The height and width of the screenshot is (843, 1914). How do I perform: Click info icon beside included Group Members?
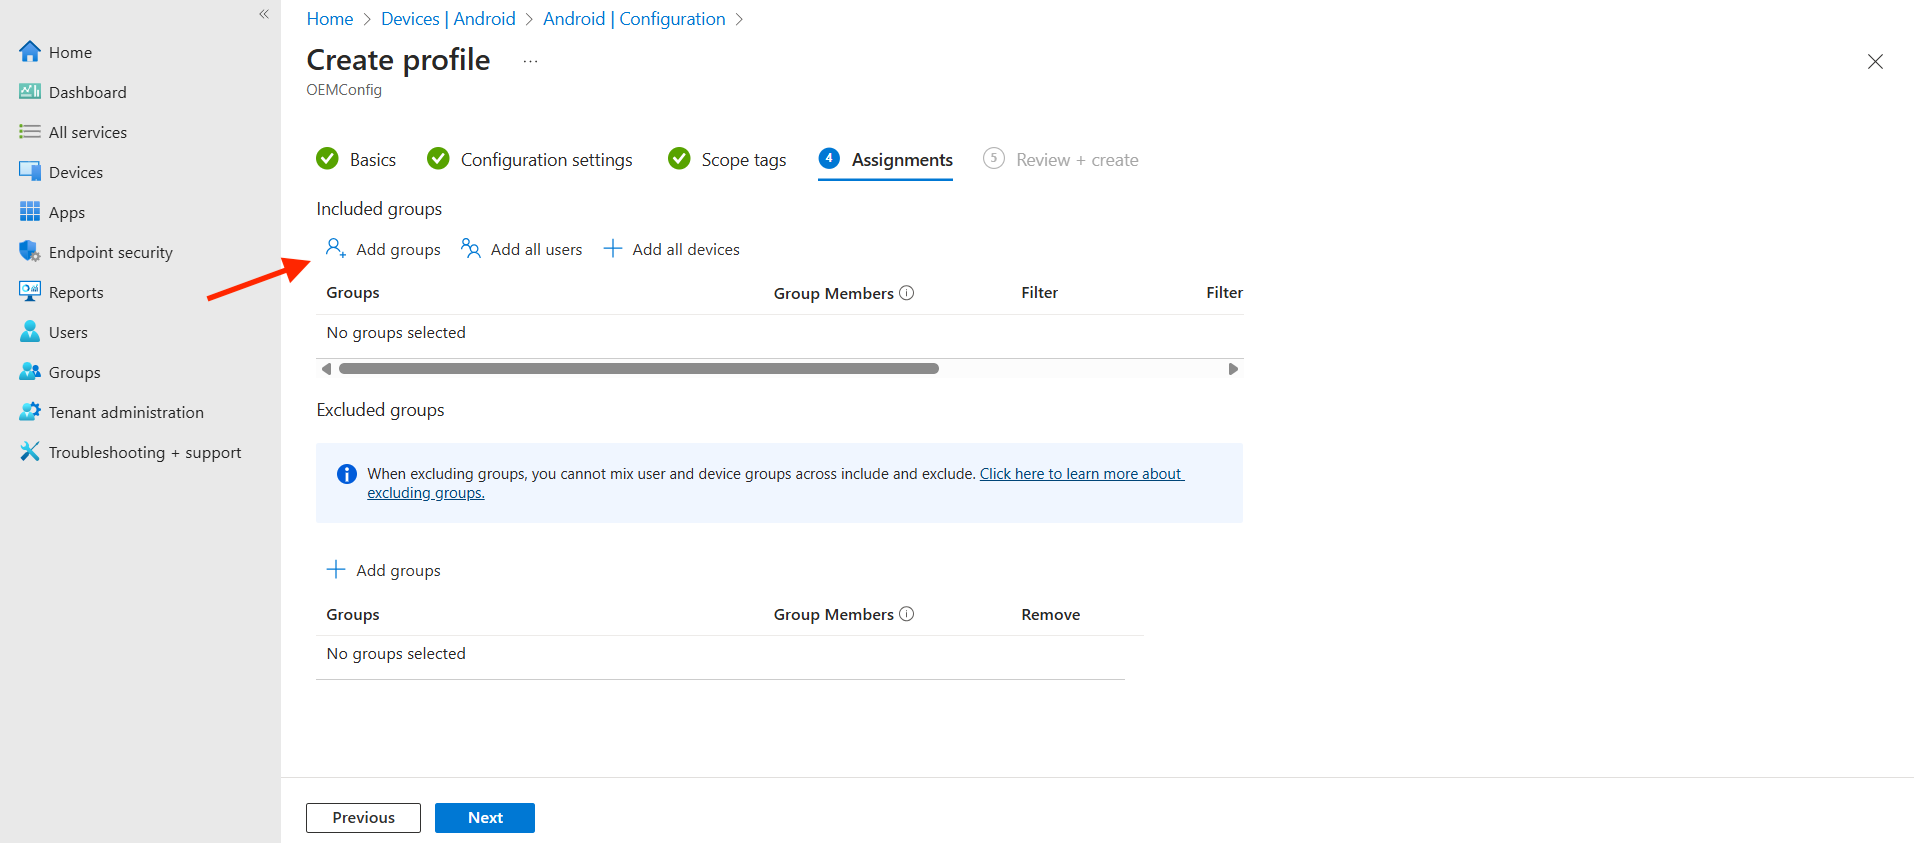pos(906,293)
